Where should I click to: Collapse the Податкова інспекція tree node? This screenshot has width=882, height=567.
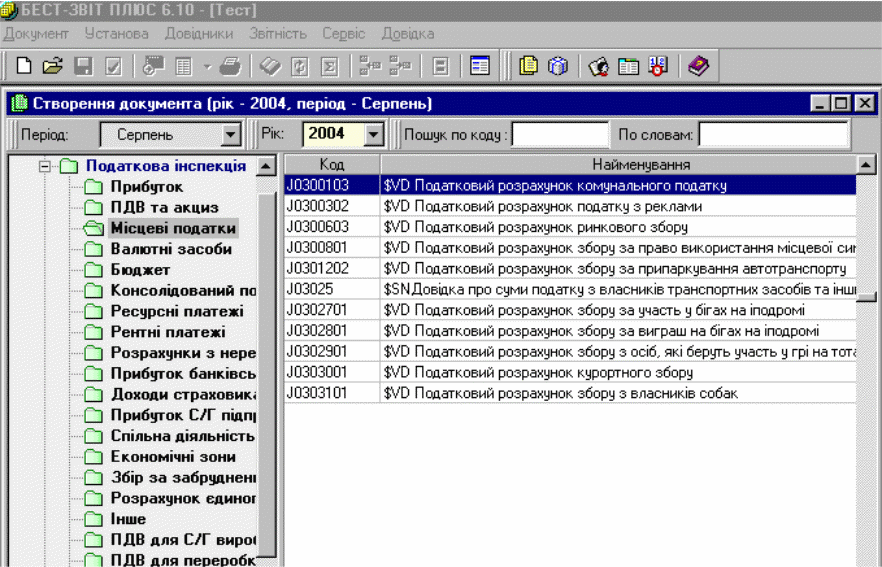(x=45, y=166)
